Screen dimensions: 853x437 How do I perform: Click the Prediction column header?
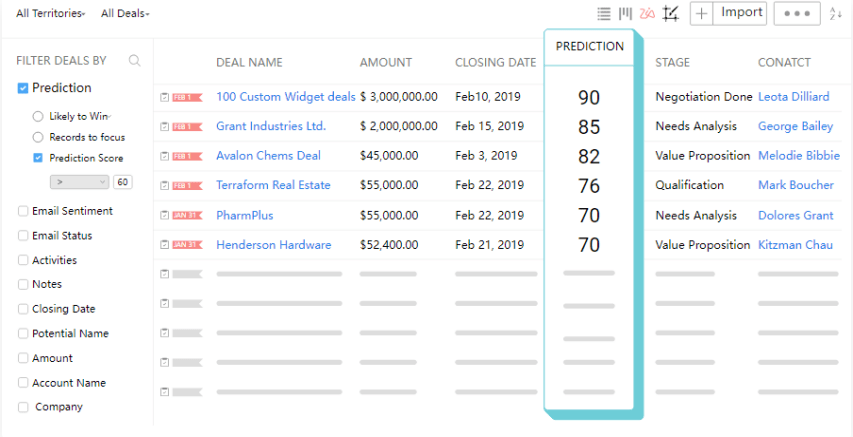(590, 46)
